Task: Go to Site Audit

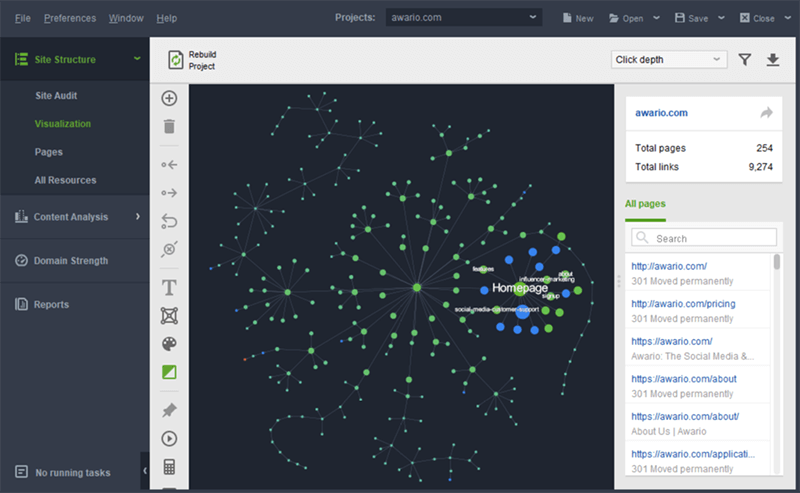Action: (56, 95)
